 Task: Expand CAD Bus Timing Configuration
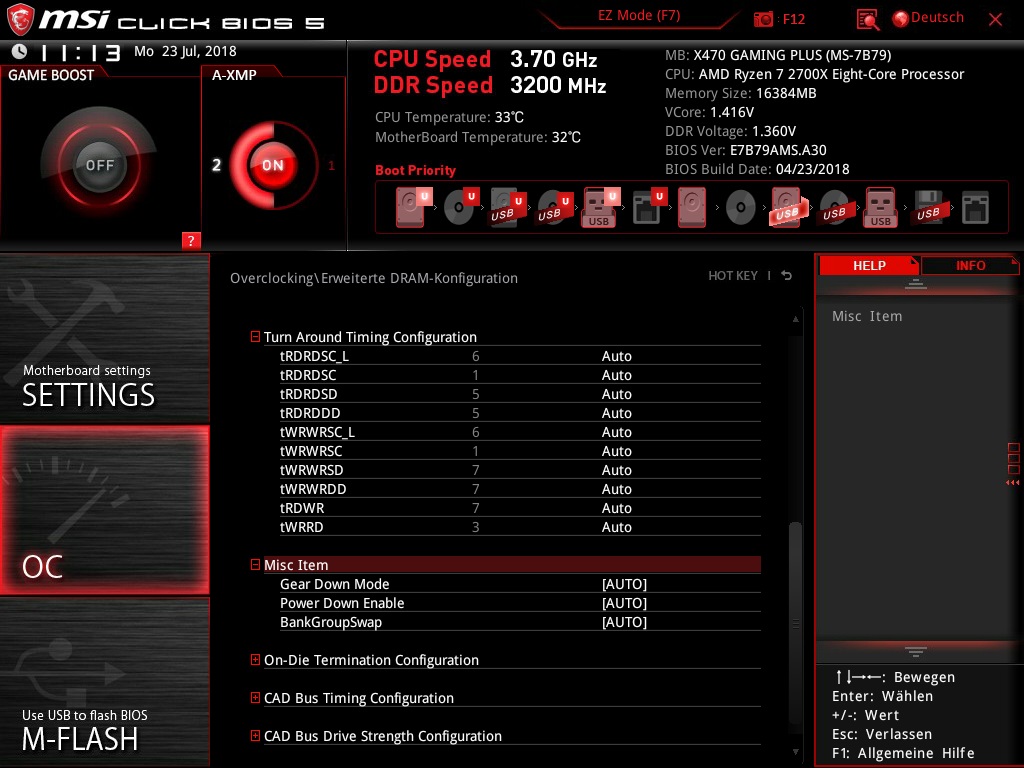(x=255, y=697)
